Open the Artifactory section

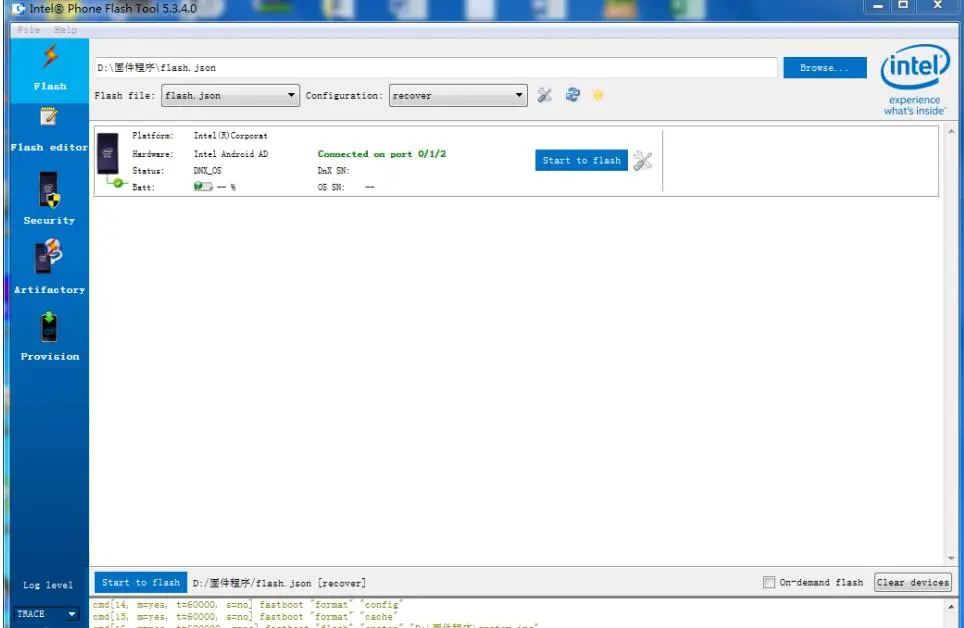pos(49,267)
